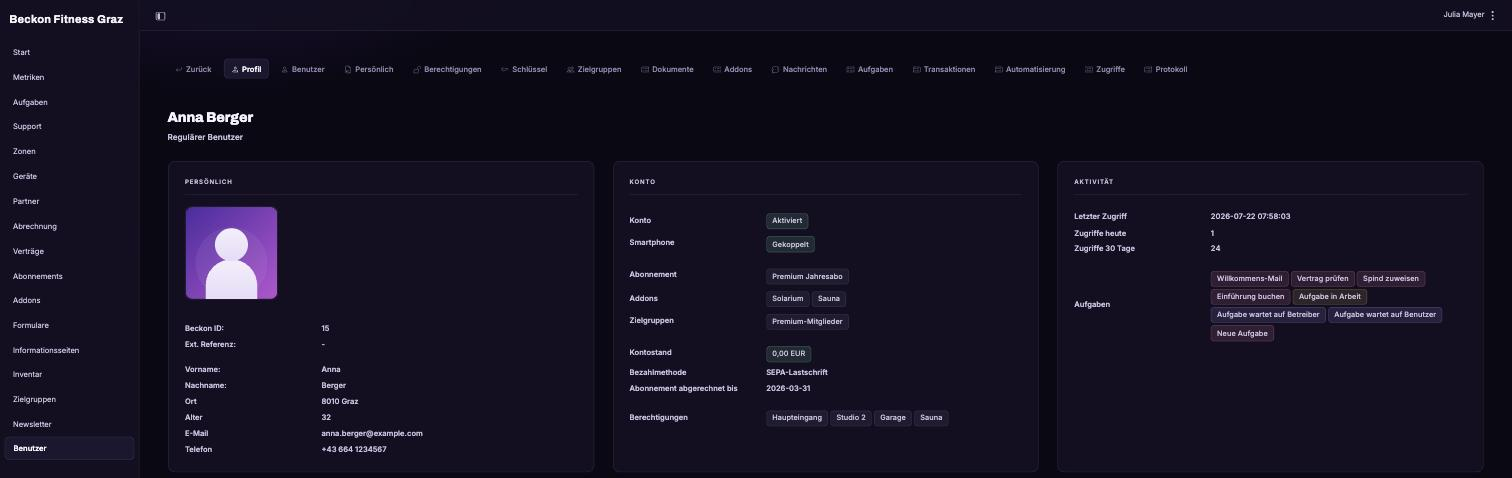Open Zonen in the sidebar
Image resolution: width=1512 pixels, height=478 pixels.
[69, 151]
